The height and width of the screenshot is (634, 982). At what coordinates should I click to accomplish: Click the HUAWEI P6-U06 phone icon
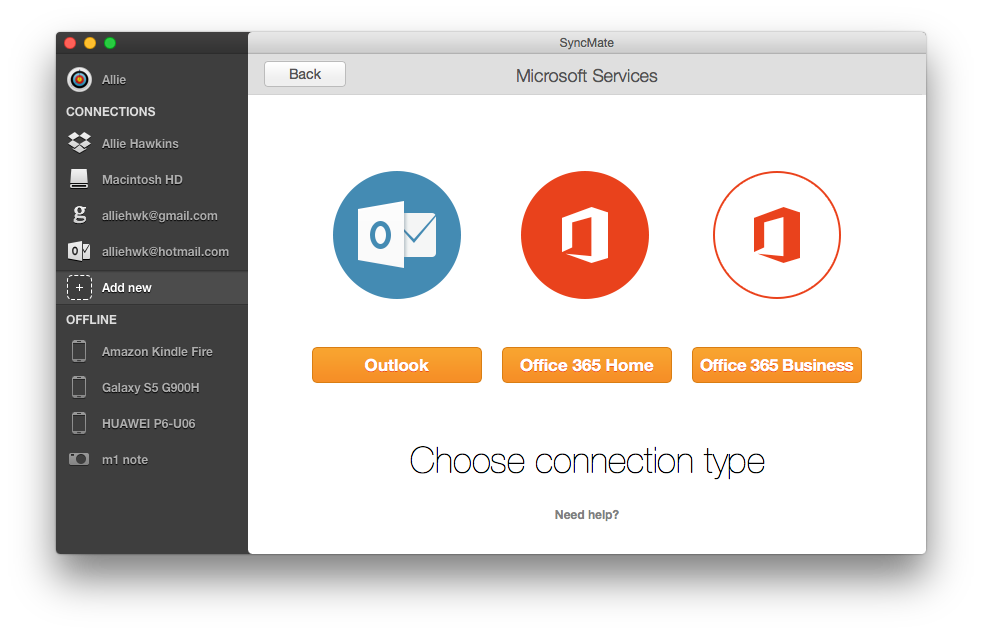pyautogui.click(x=78, y=423)
